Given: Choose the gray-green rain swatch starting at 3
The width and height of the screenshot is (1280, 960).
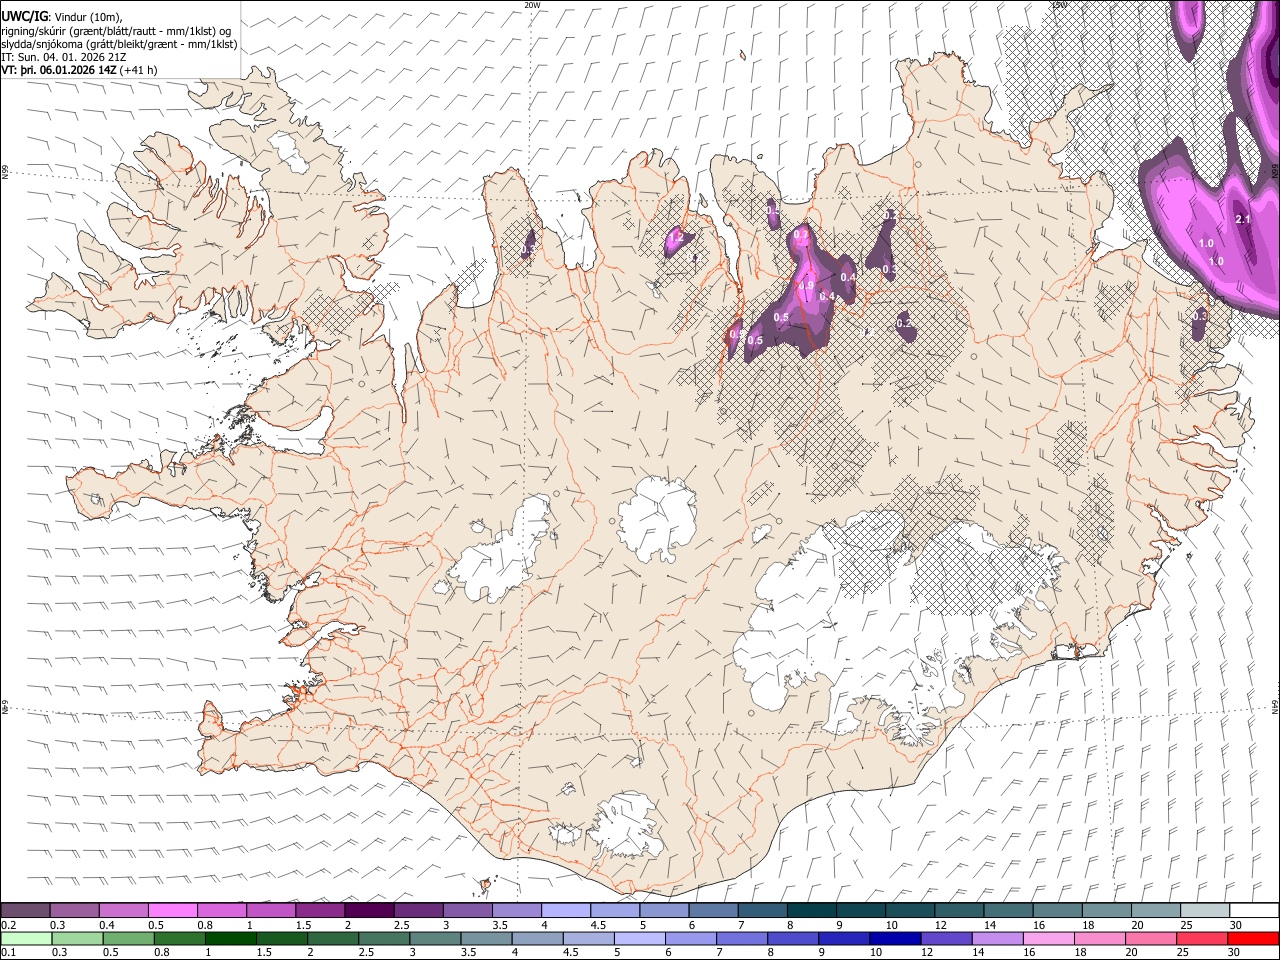Looking at the screenshot, I should pos(435,939).
